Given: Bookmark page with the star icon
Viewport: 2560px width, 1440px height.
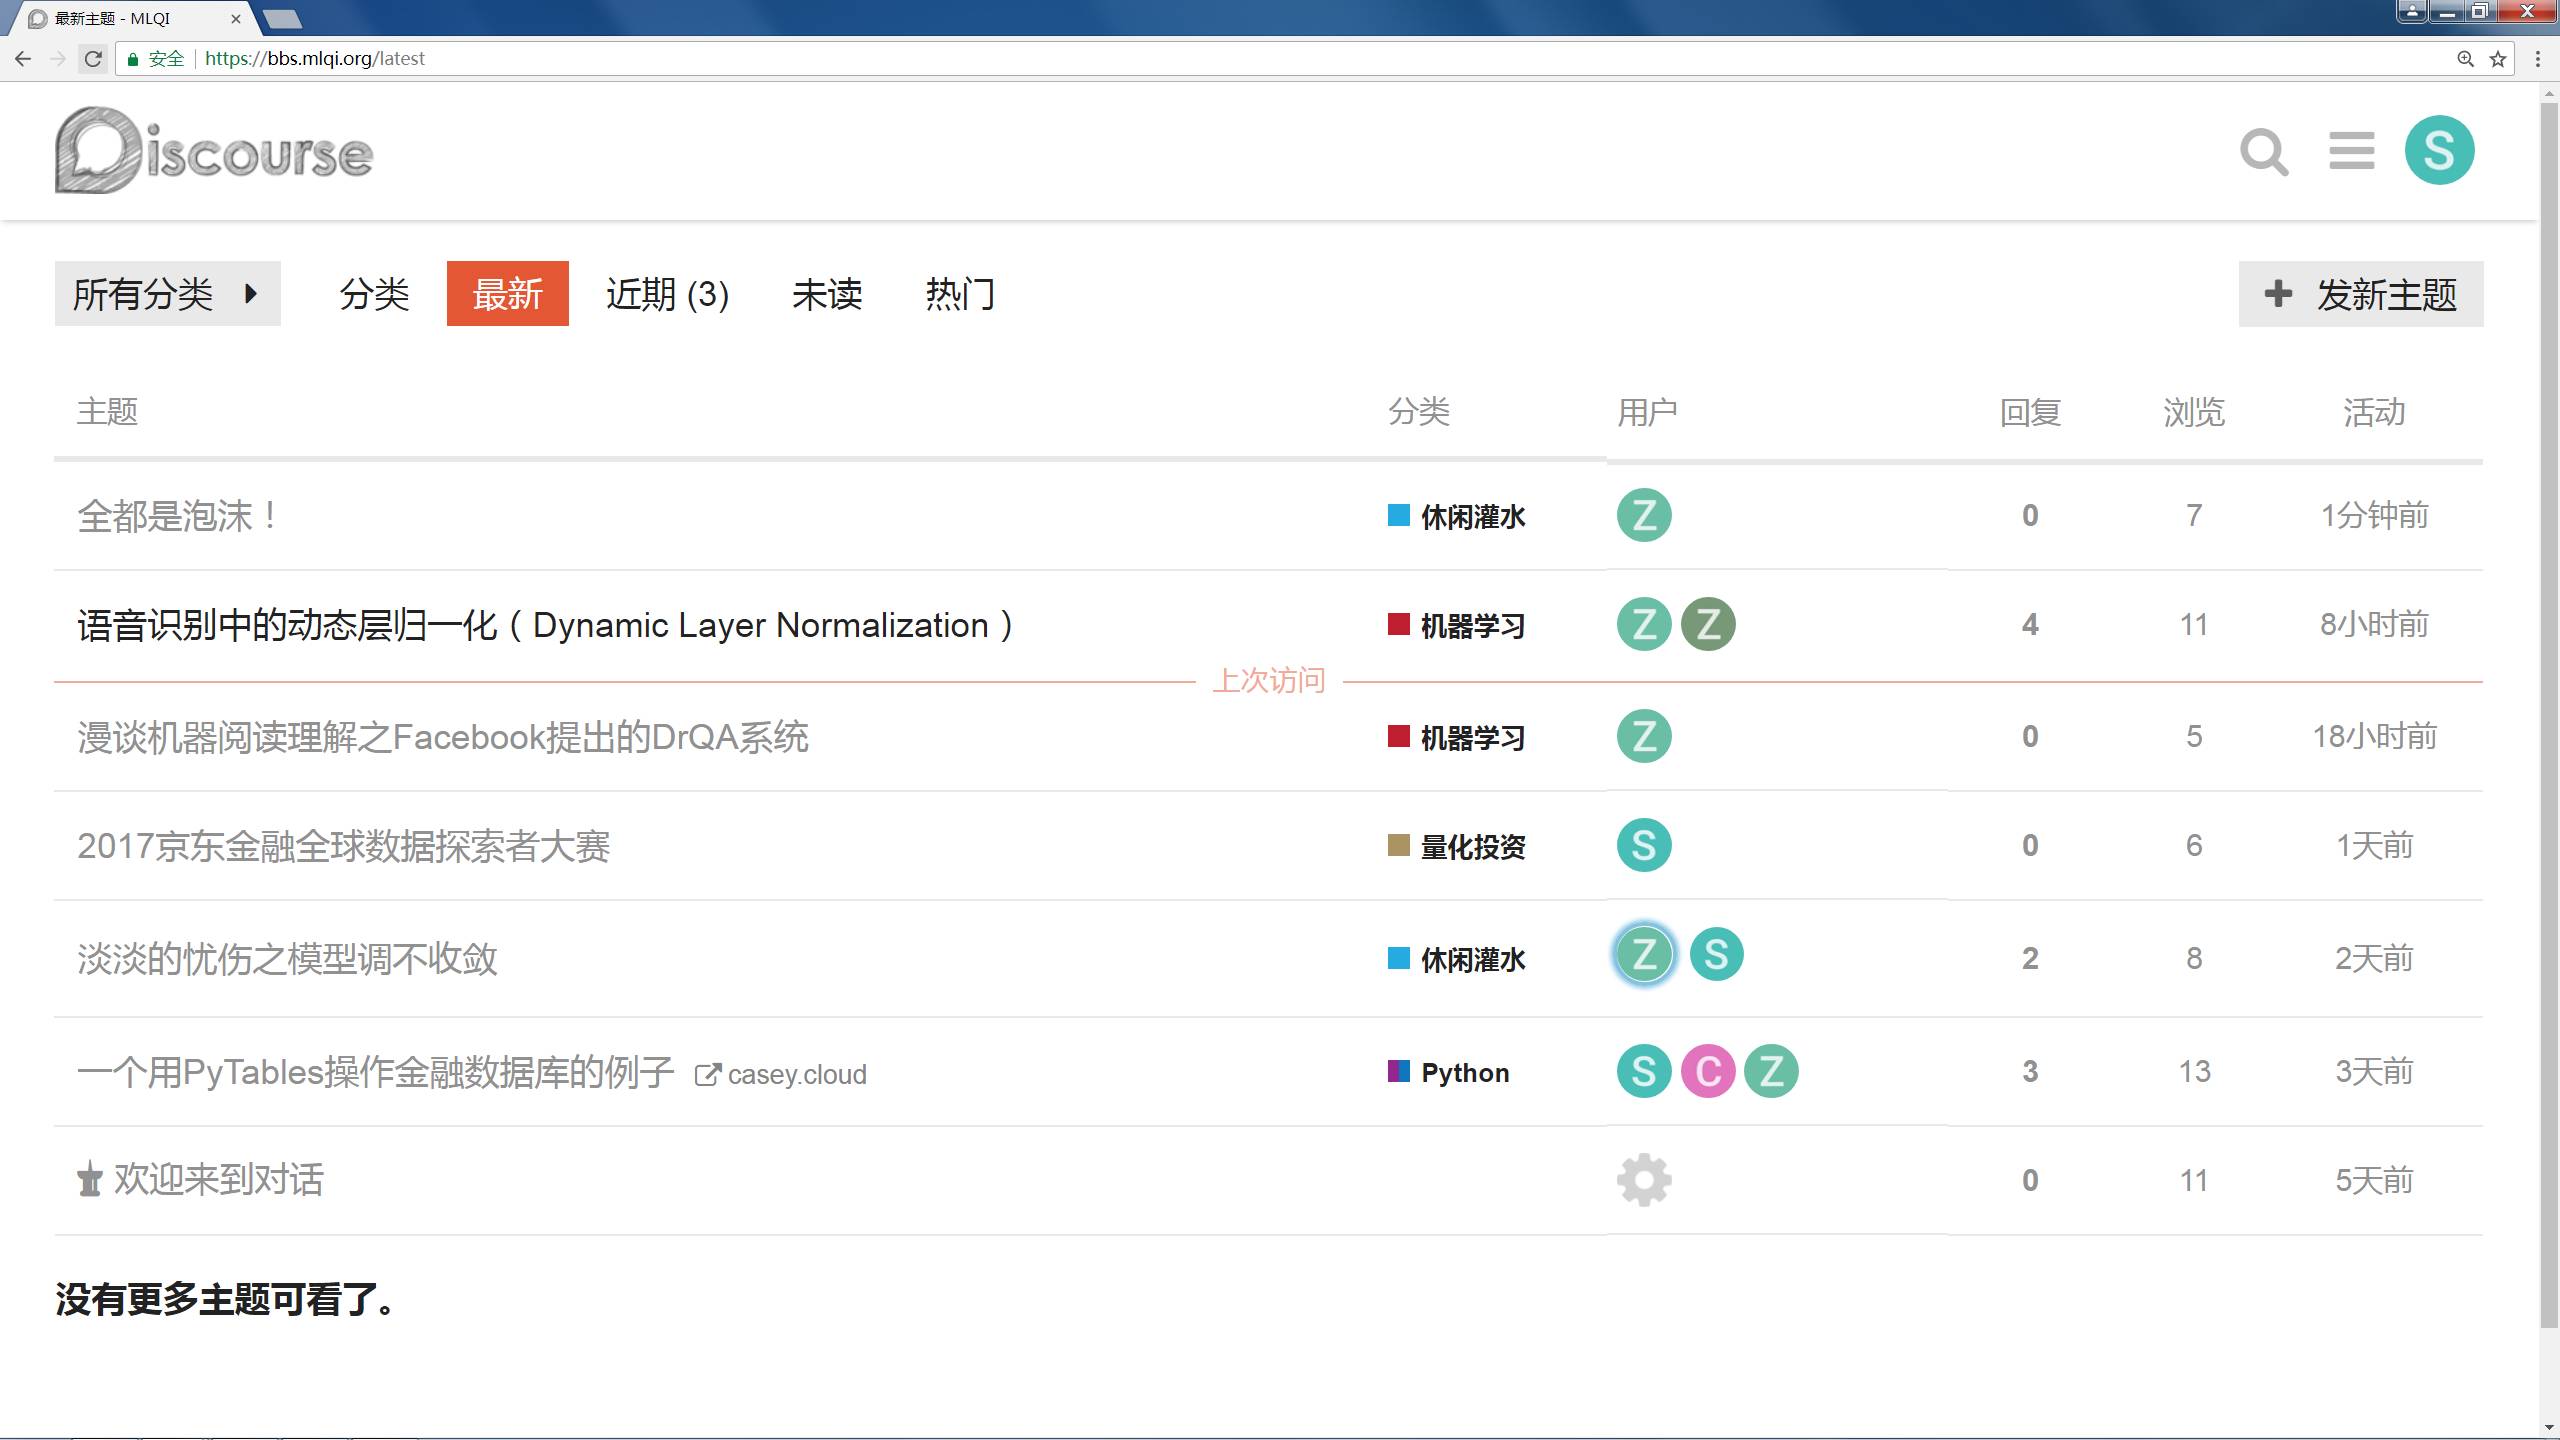Looking at the screenshot, I should (x=2498, y=59).
